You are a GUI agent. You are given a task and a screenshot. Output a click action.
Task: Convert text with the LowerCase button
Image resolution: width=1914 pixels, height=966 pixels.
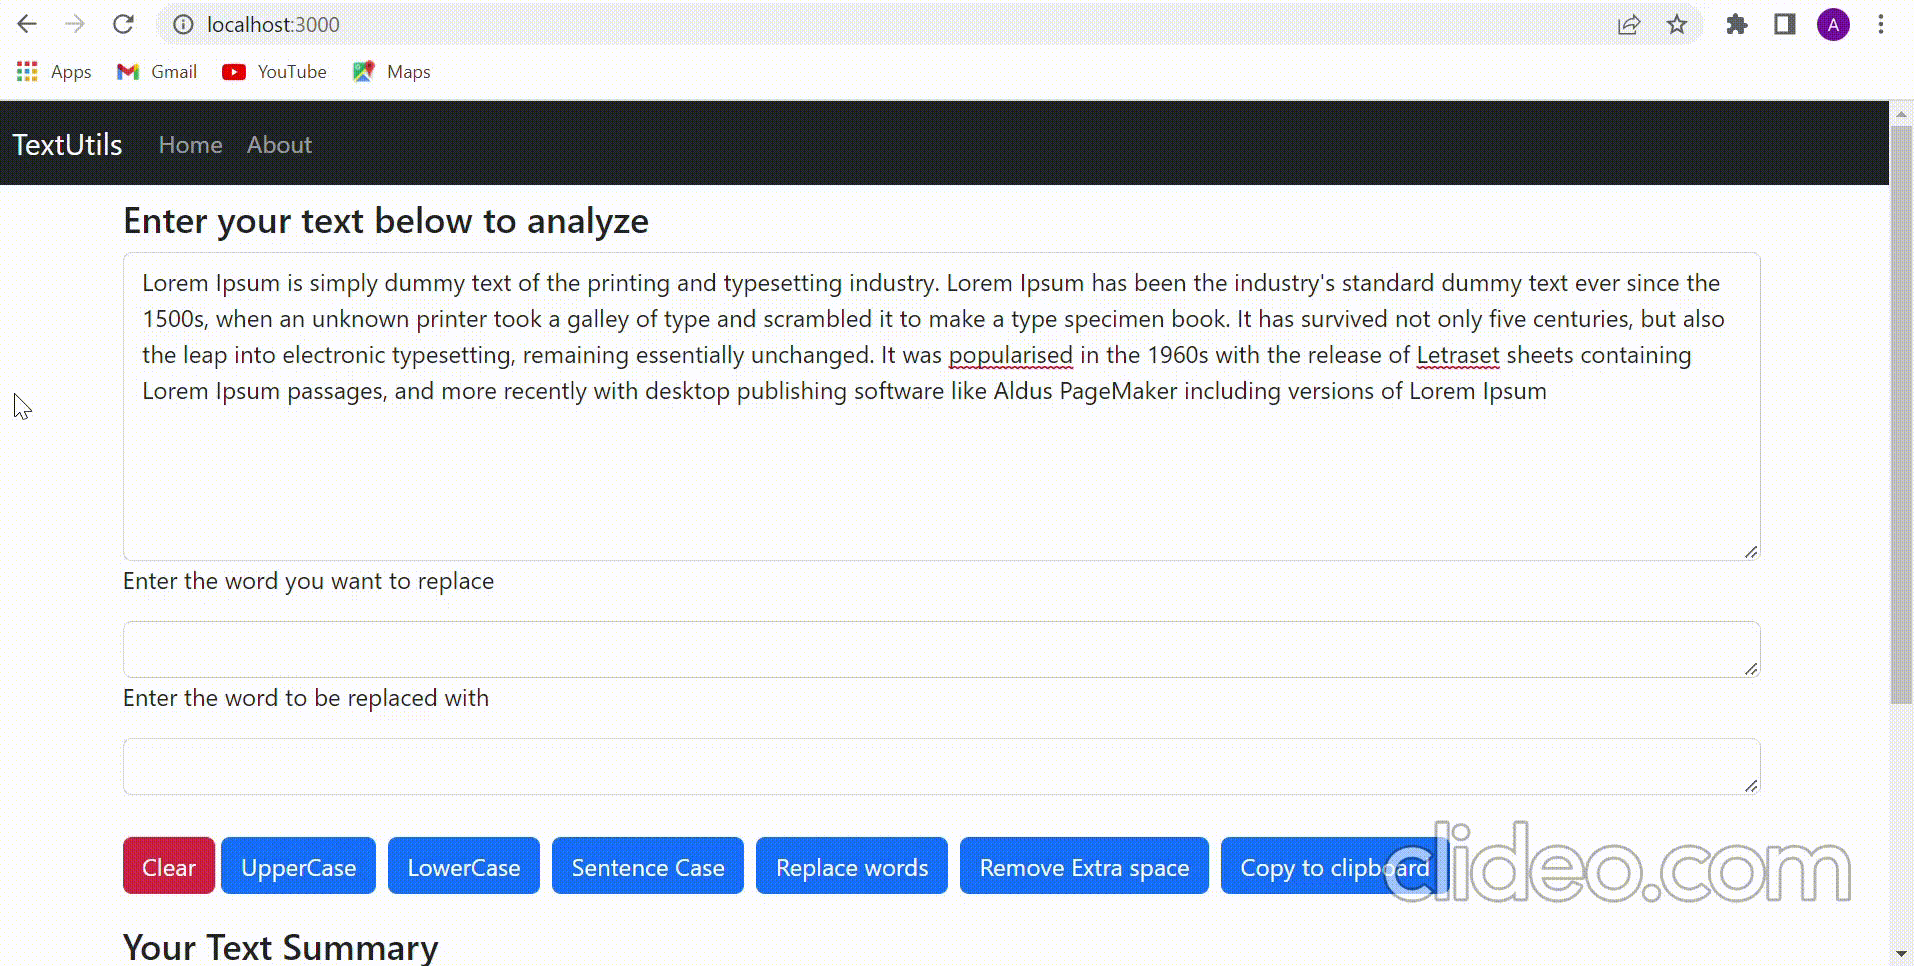click(464, 866)
